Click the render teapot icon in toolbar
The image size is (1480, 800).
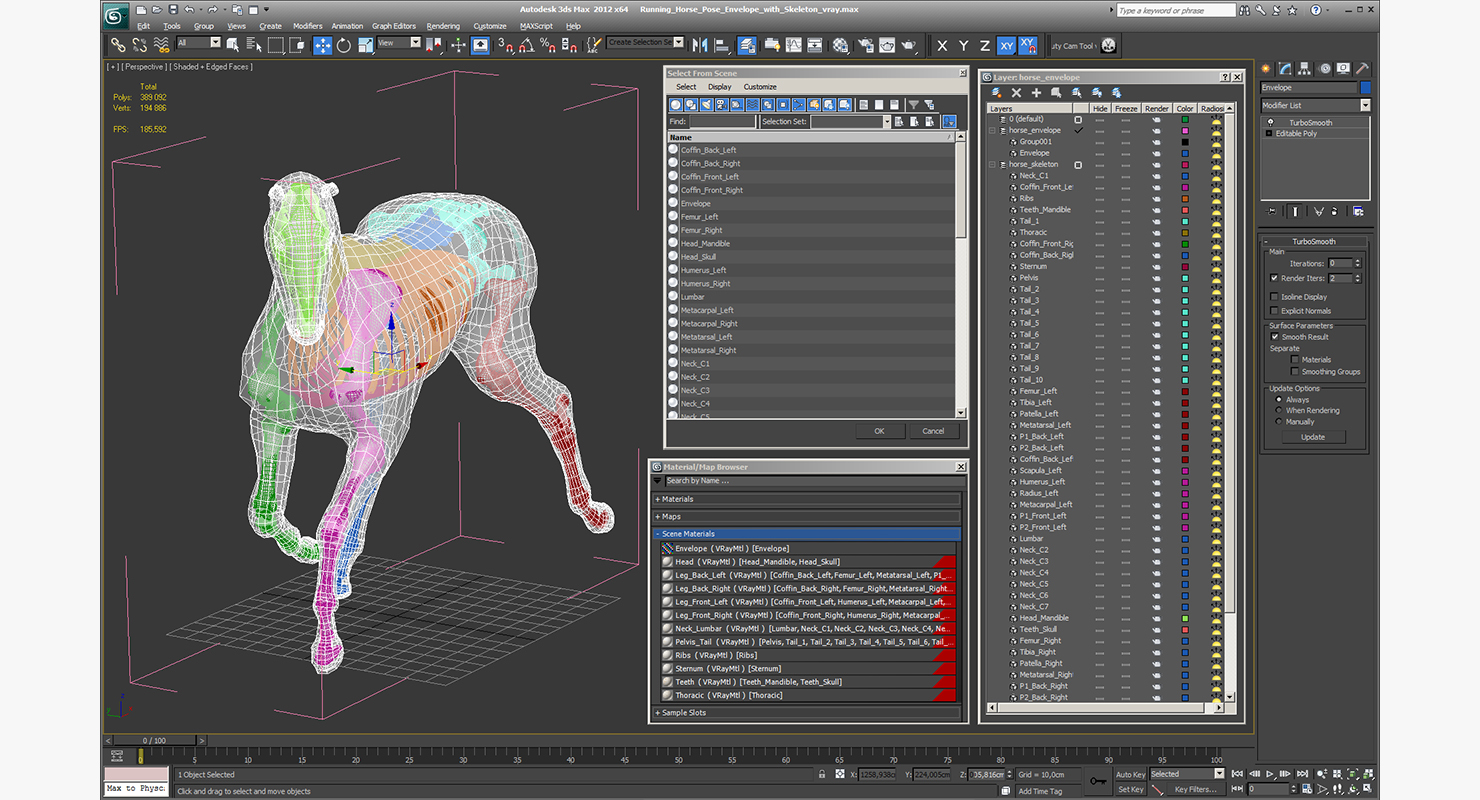pyautogui.click(x=908, y=45)
